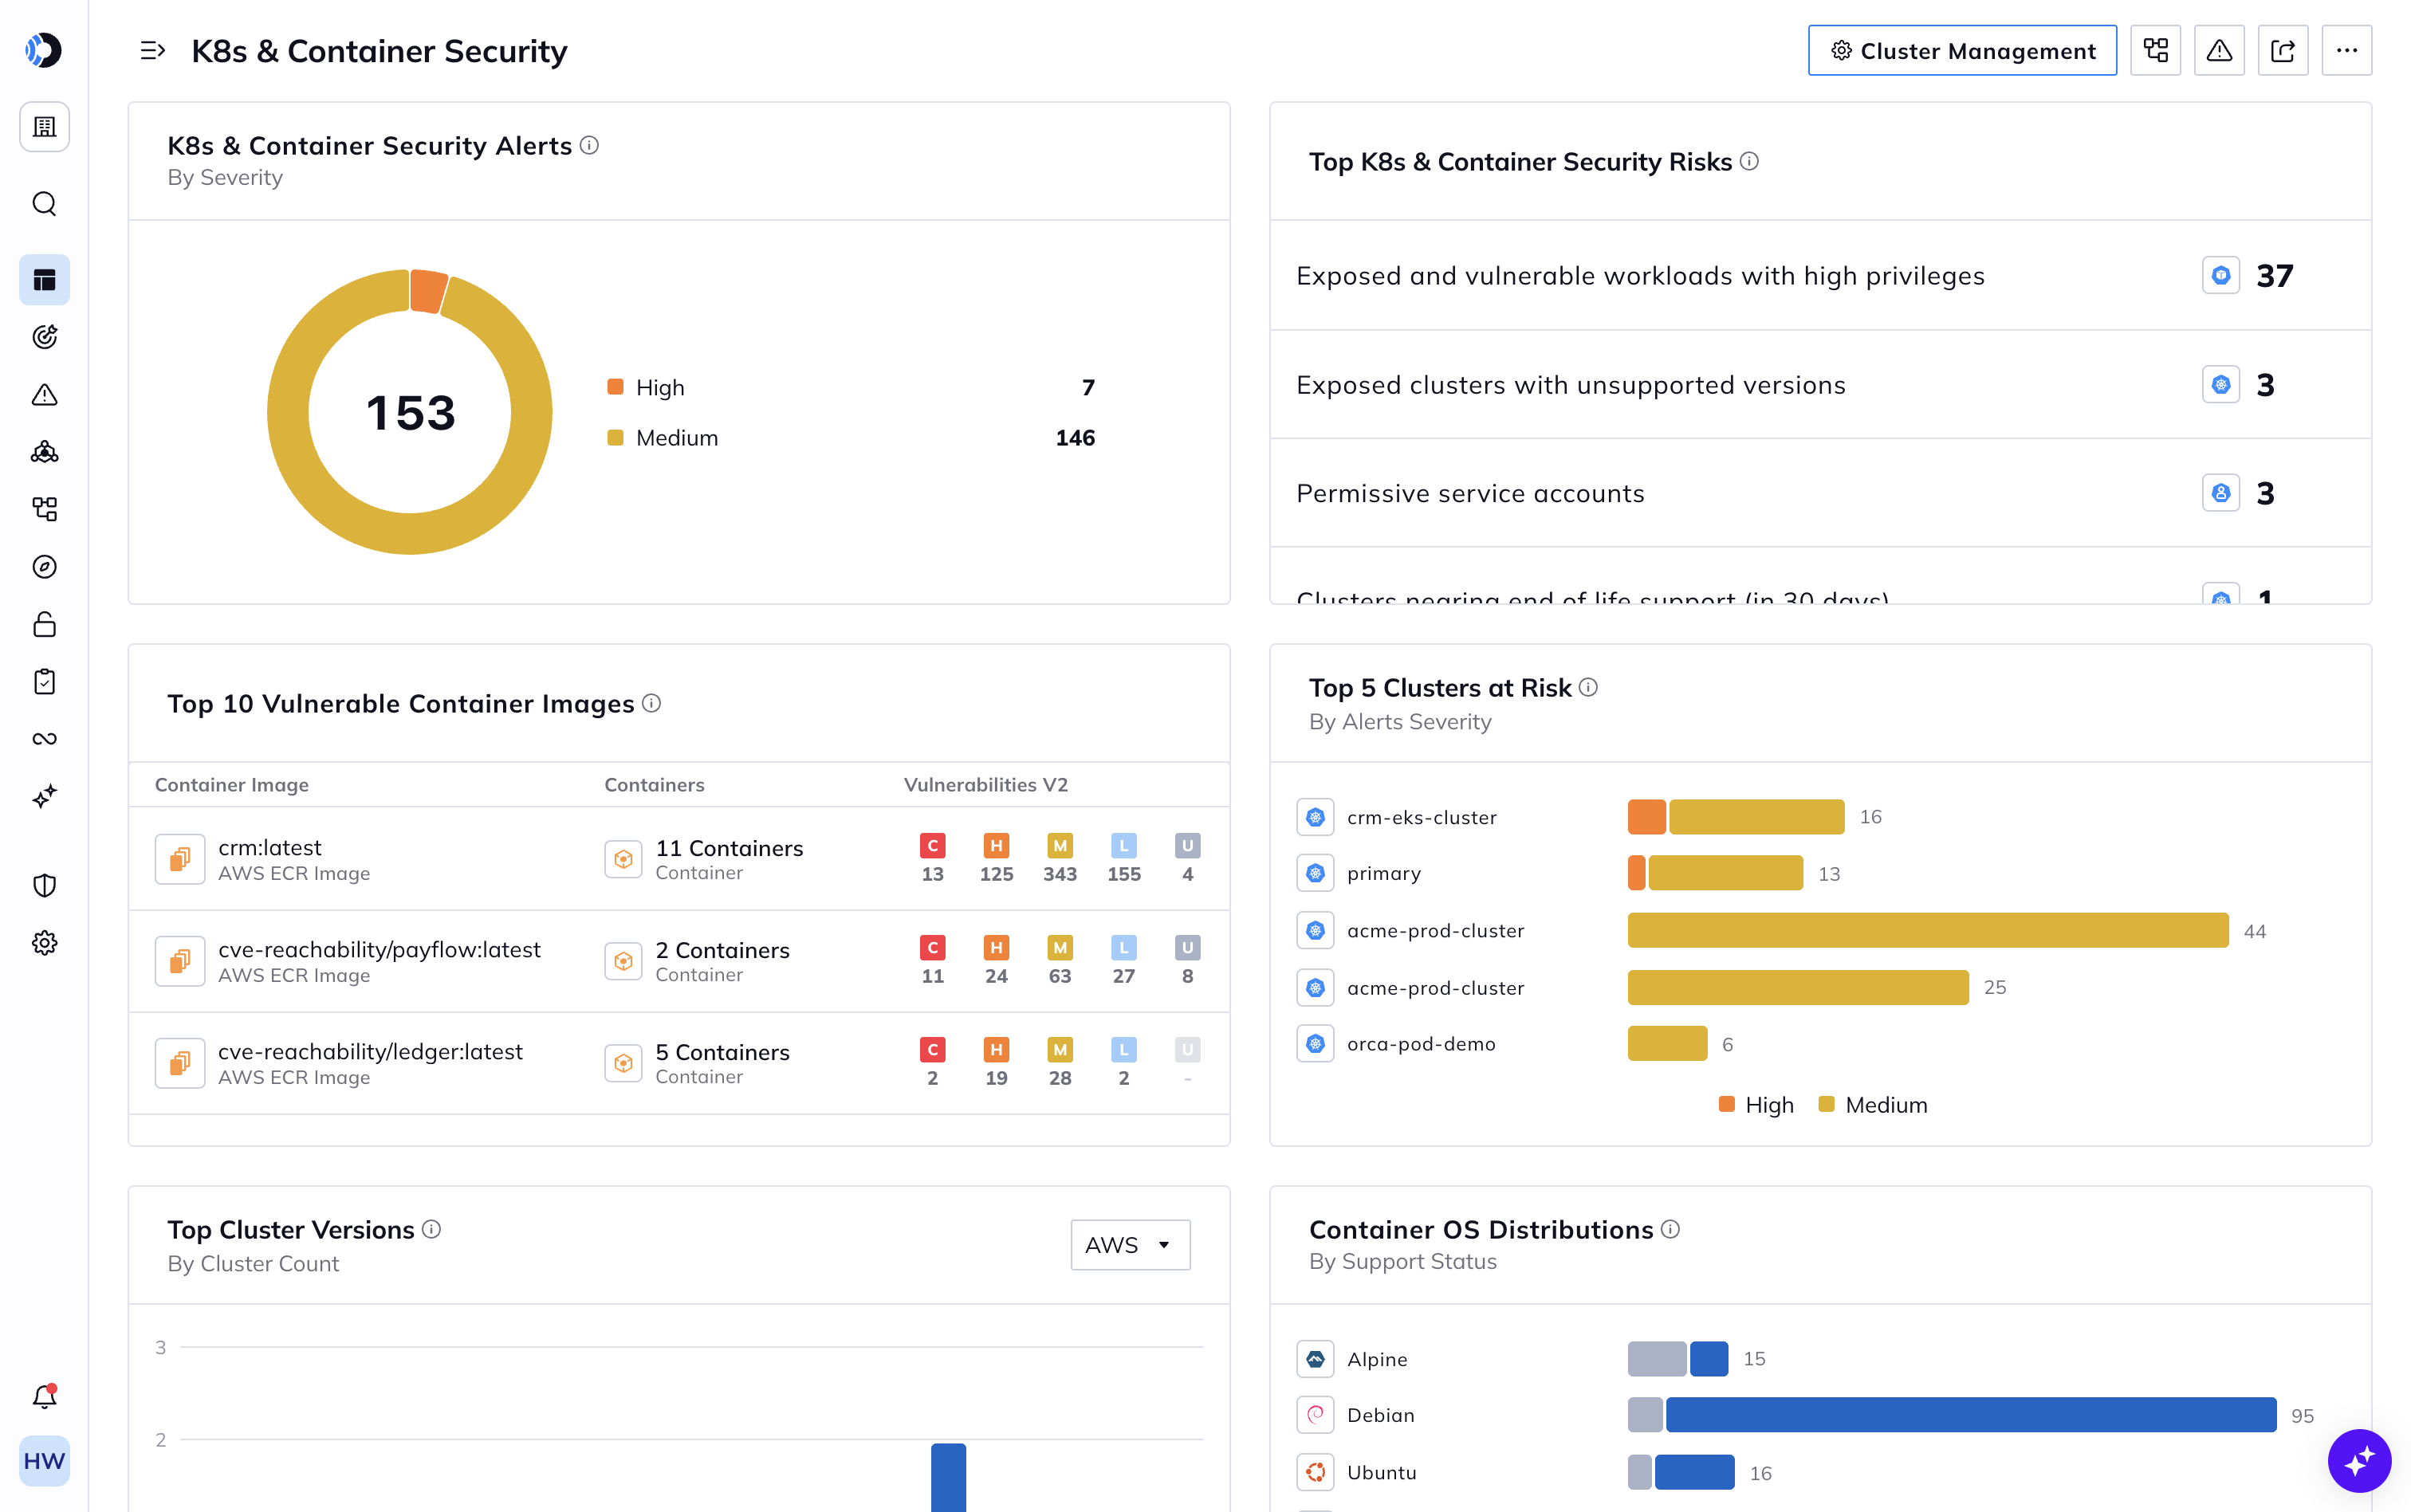The image size is (2411, 1512).
Task: Click the Vulnerabilities V2 column header
Action: tap(985, 785)
